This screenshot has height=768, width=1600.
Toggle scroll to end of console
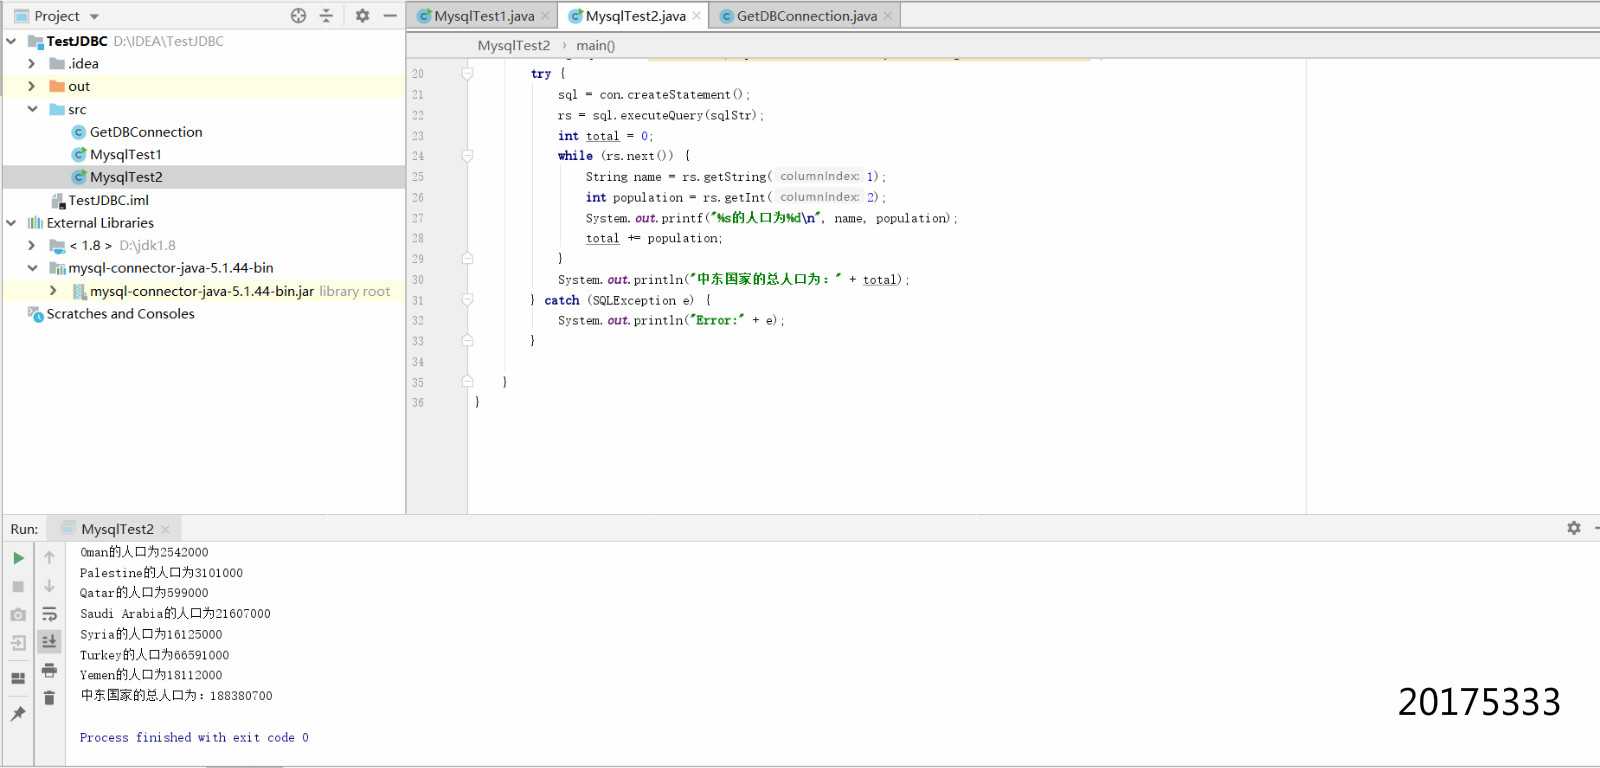tap(49, 641)
